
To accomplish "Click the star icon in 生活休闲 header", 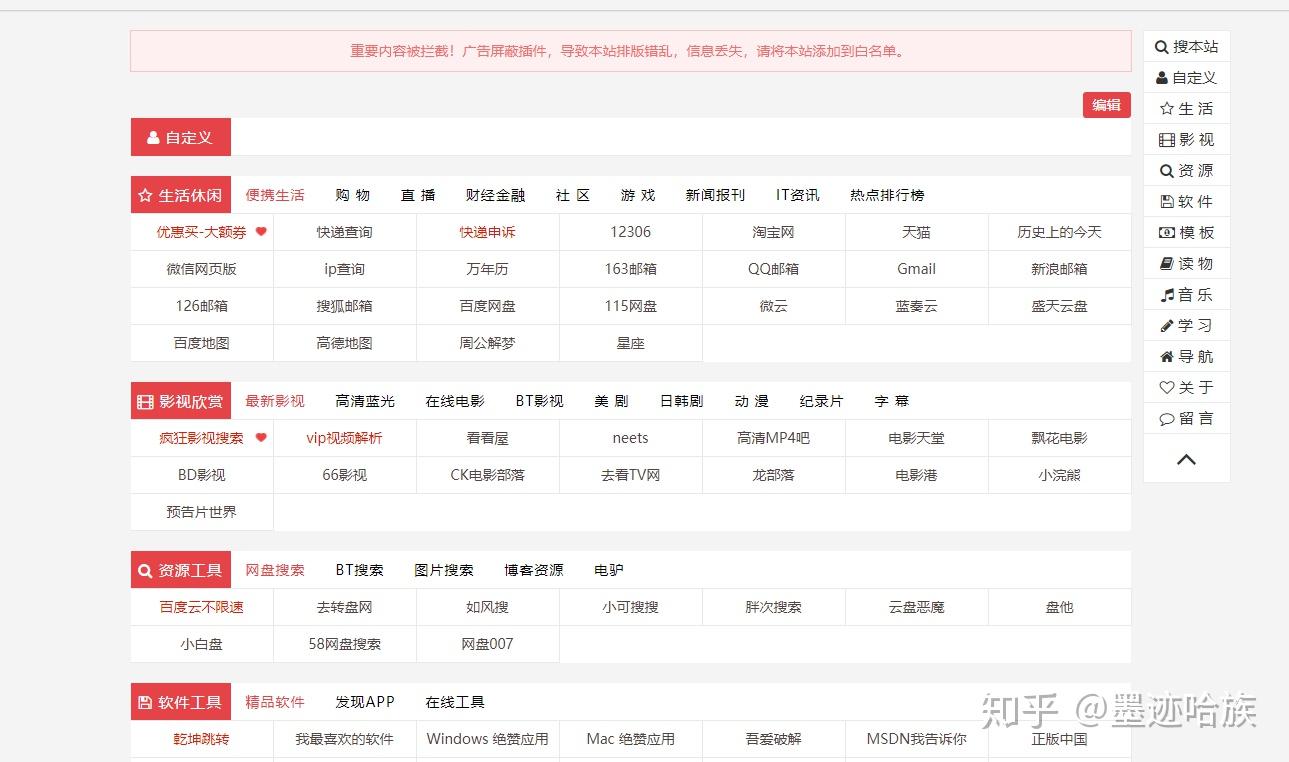I will click(145, 196).
